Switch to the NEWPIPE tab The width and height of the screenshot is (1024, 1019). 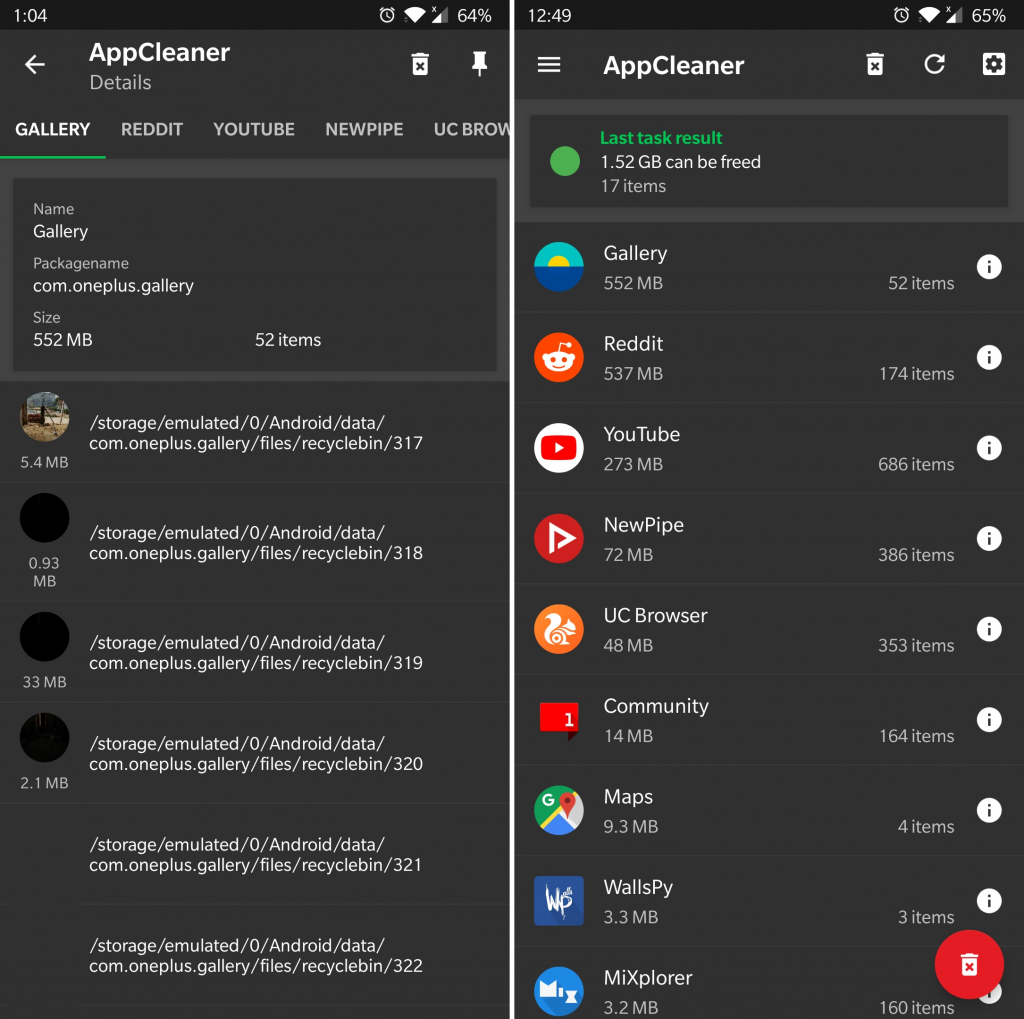364,129
